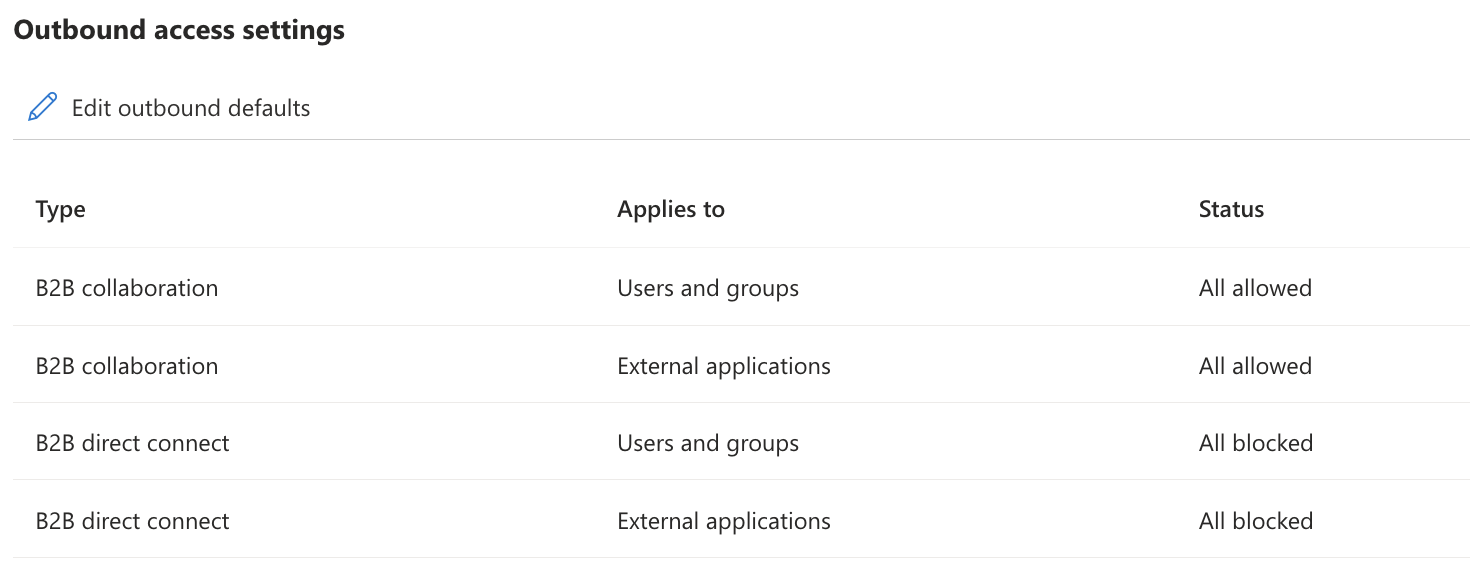1470x570 pixels.
Task: Click All blocked status for direct connect External applications
Action: coord(1256,521)
